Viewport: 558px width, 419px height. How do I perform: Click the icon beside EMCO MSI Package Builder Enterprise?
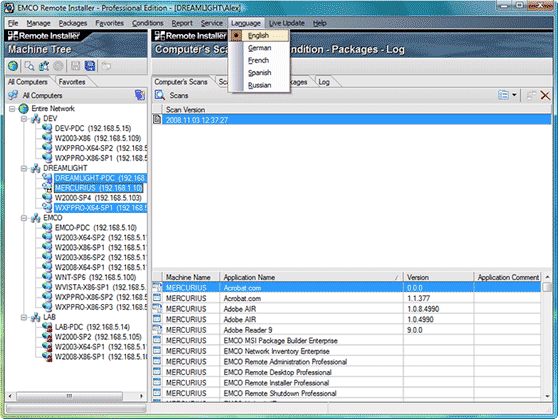(x=157, y=340)
